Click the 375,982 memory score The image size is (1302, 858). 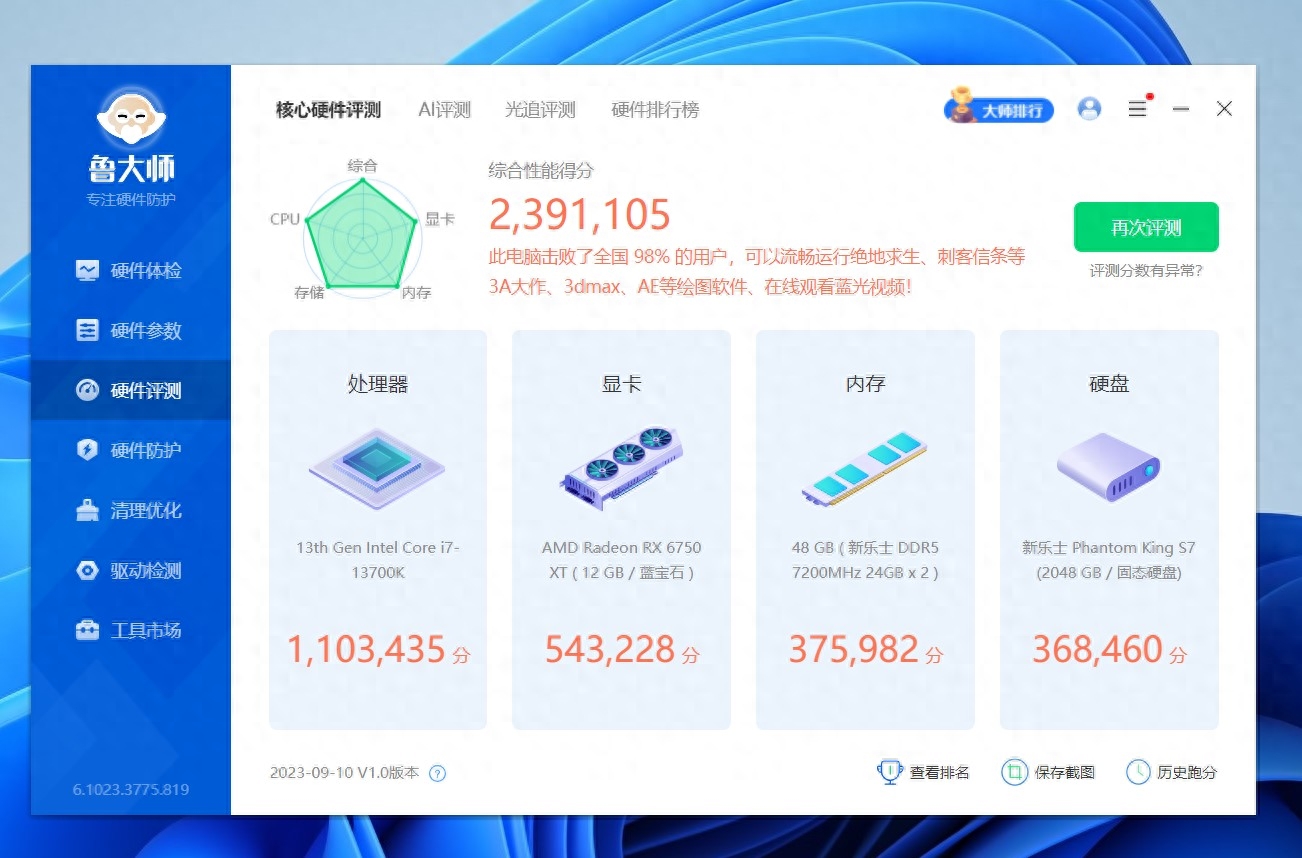[x=854, y=649]
